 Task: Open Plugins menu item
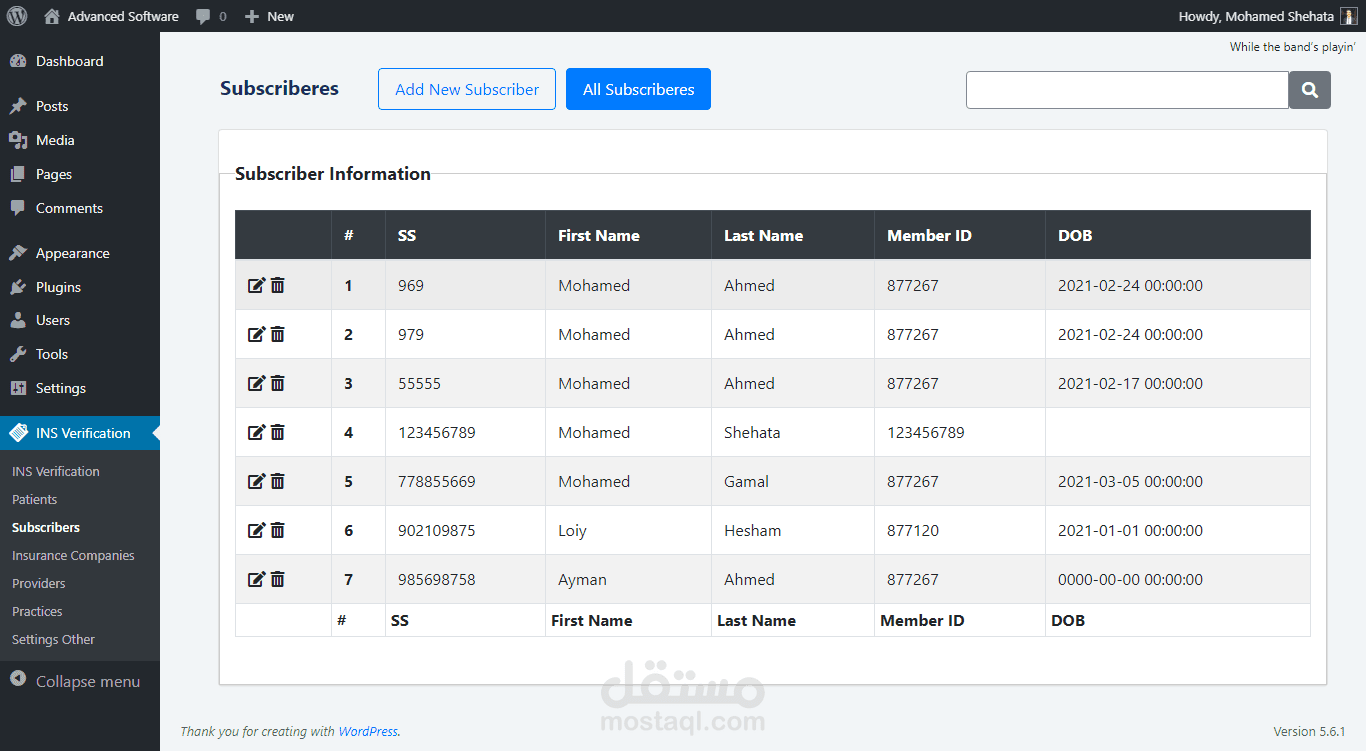(80, 287)
